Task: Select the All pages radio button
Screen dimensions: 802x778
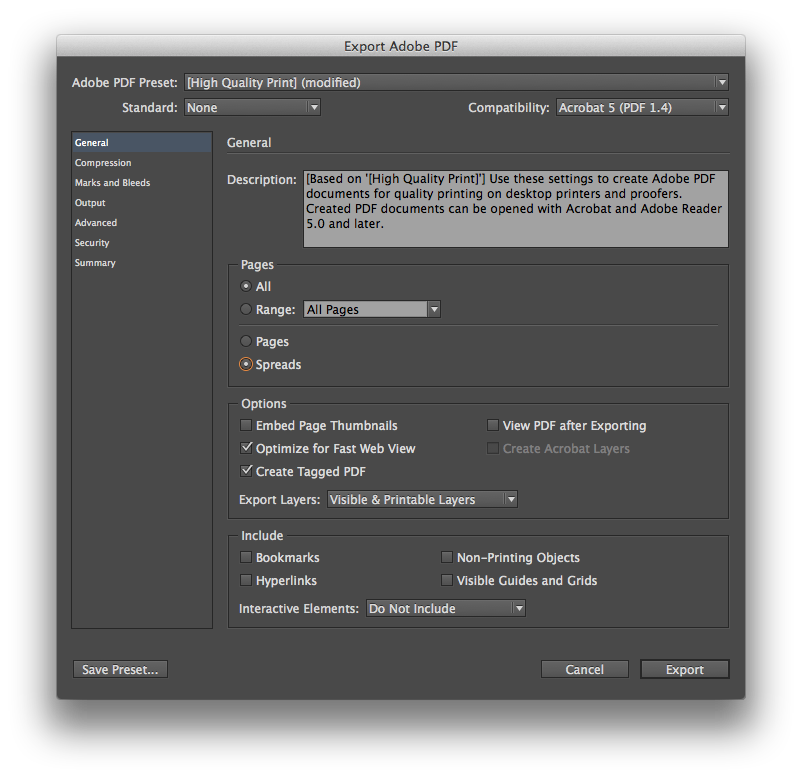Action: coord(246,286)
